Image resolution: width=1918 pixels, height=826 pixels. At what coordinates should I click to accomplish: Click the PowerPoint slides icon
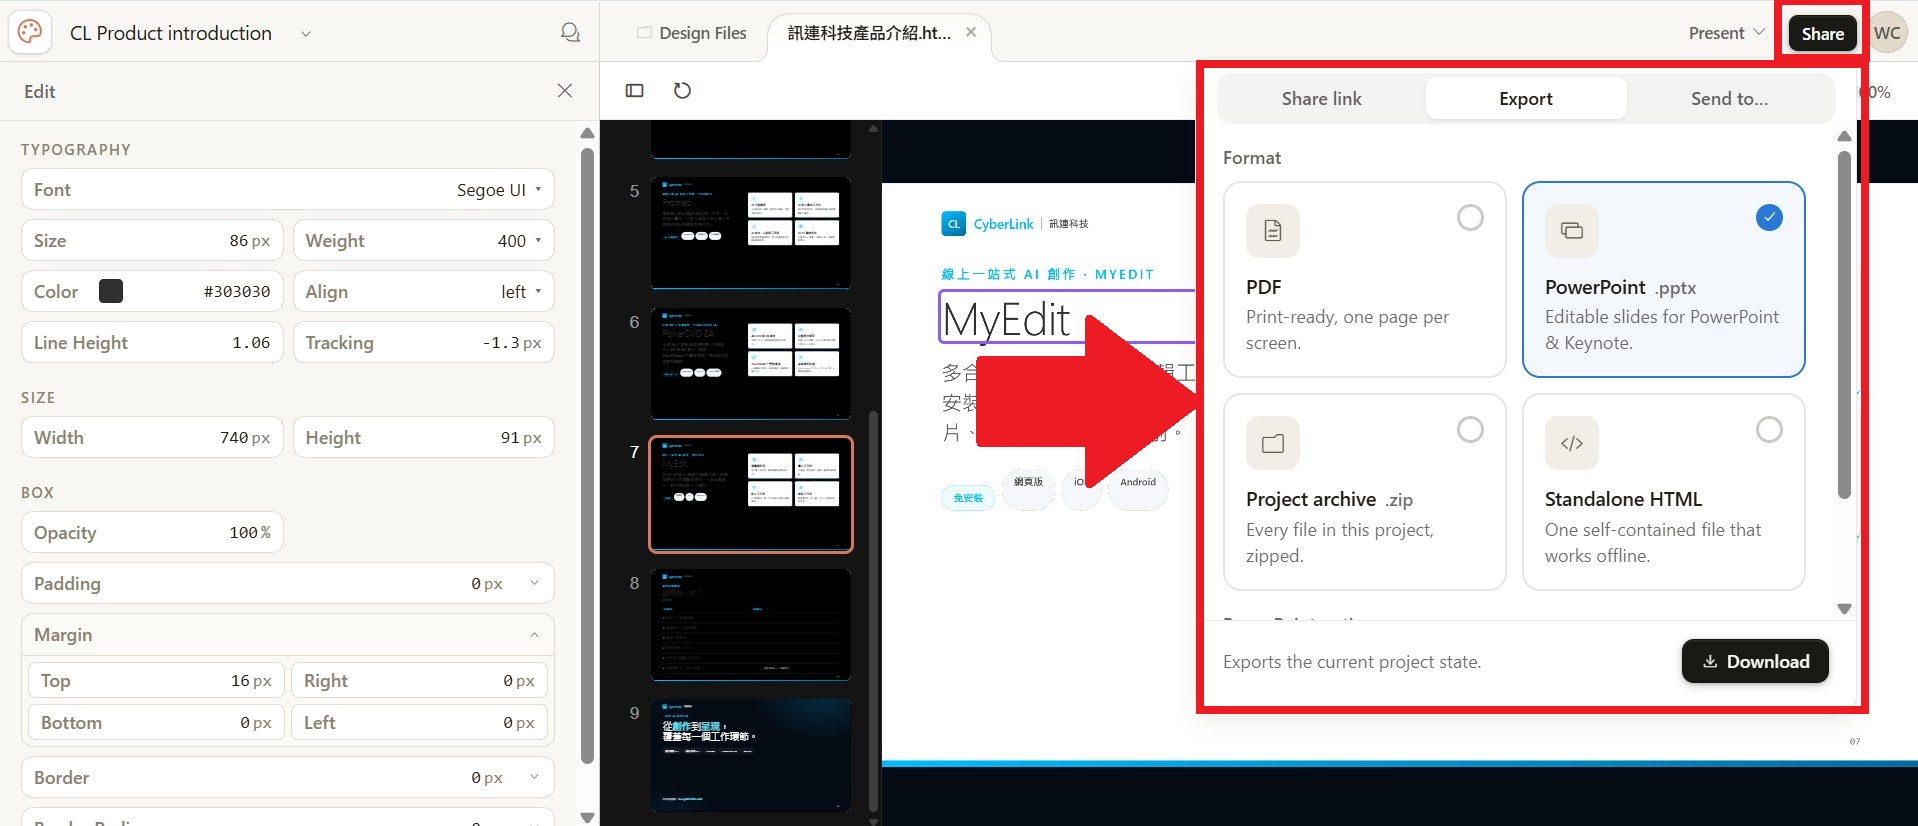[x=1572, y=231]
